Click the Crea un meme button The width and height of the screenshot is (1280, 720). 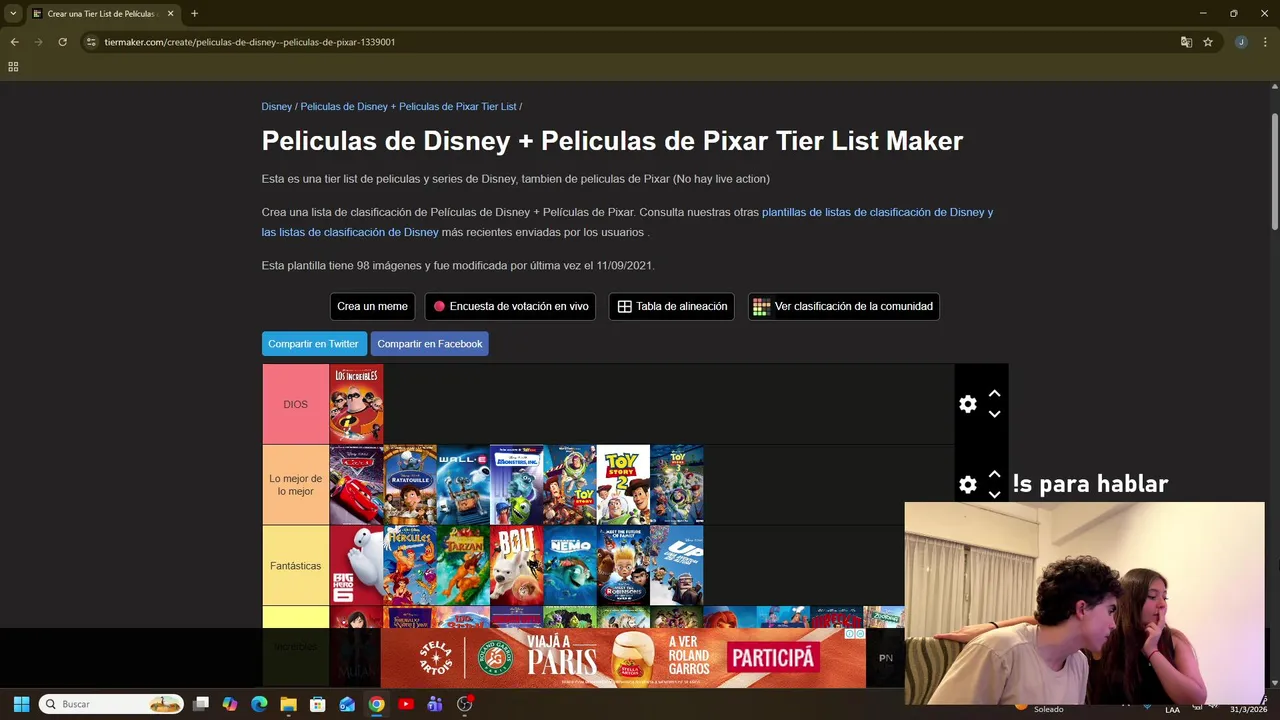(x=372, y=306)
